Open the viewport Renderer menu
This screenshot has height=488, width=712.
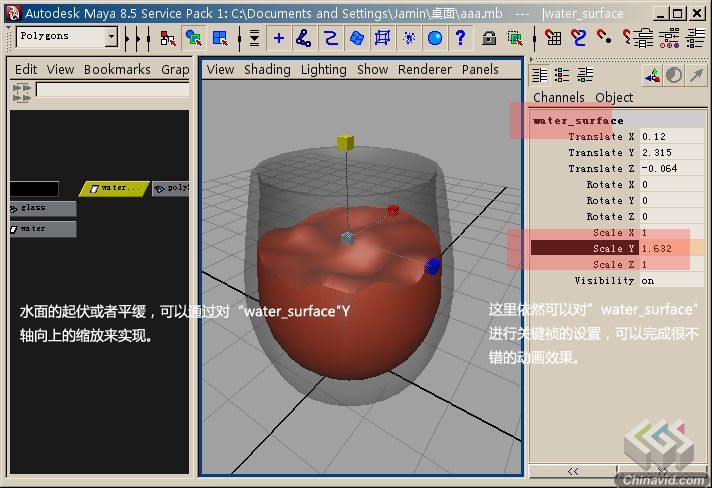[425, 69]
